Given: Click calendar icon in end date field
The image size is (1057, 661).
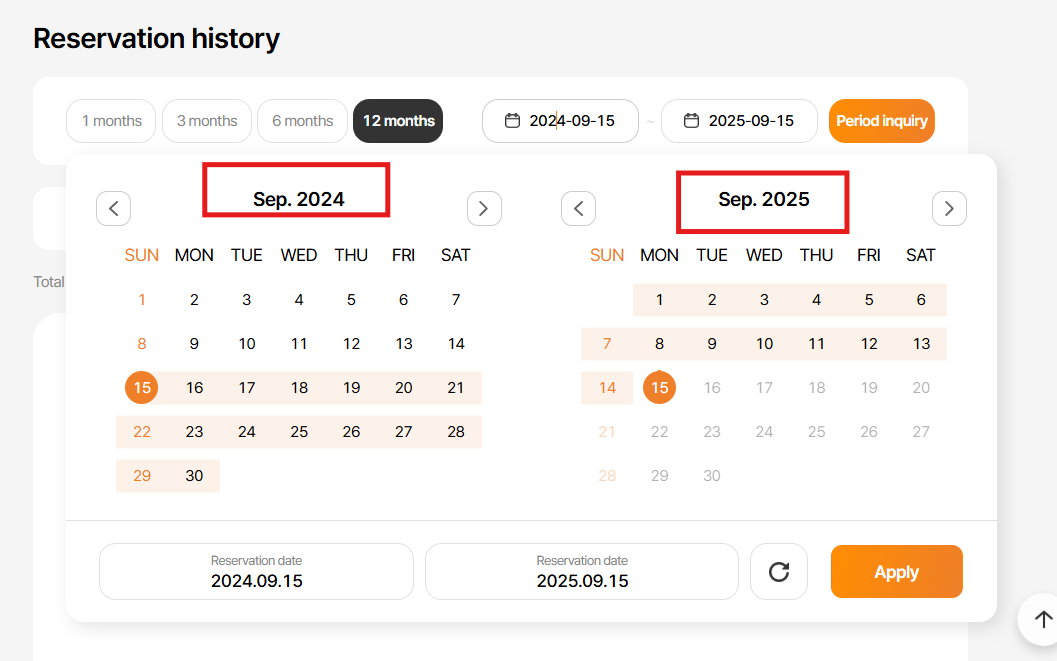Looking at the screenshot, I should (691, 121).
